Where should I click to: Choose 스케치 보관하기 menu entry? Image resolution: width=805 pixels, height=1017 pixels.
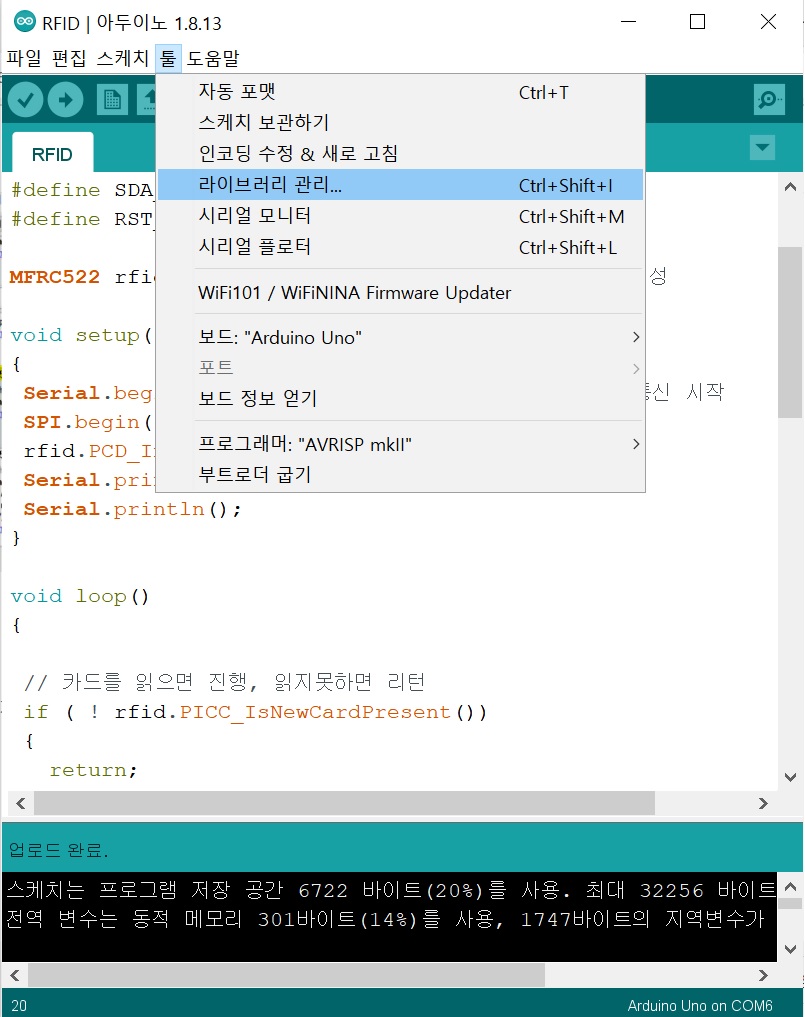(x=401, y=123)
